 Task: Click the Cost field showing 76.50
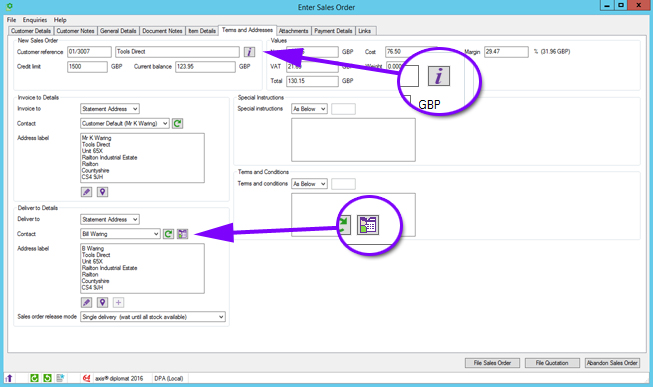pyautogui.click(x=411, y=52)
